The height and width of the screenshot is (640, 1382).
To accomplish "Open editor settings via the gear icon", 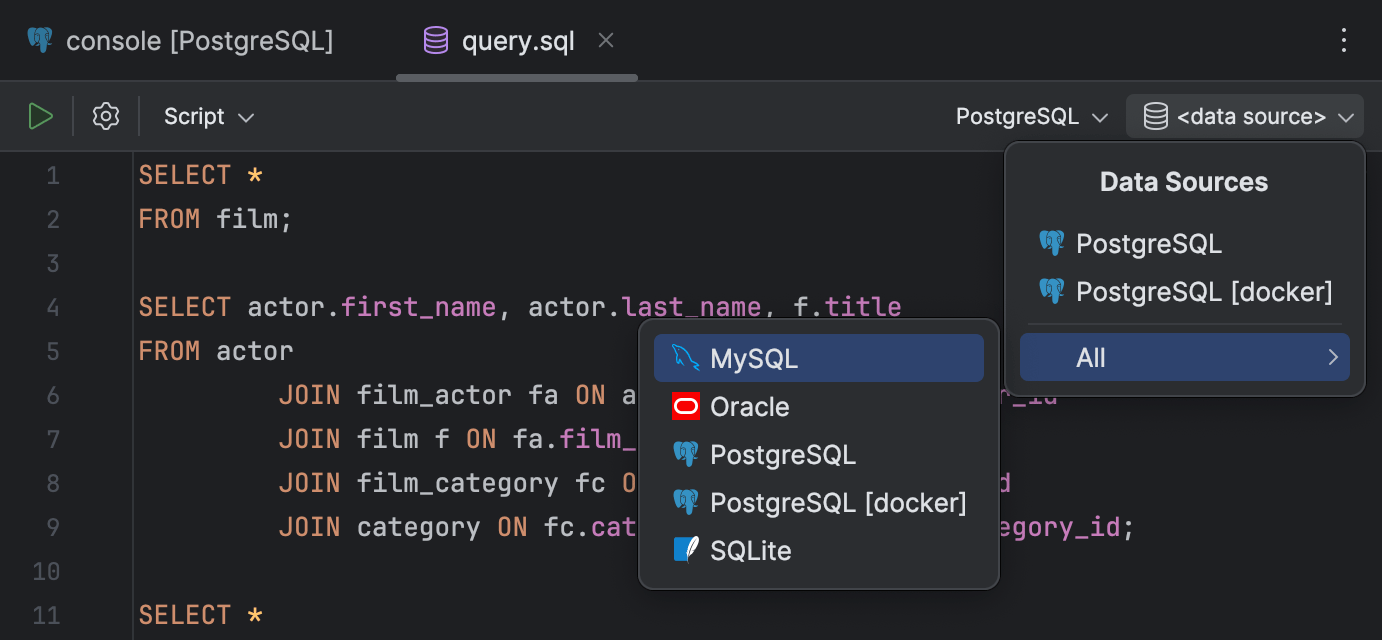I will (x=105, y=115).
